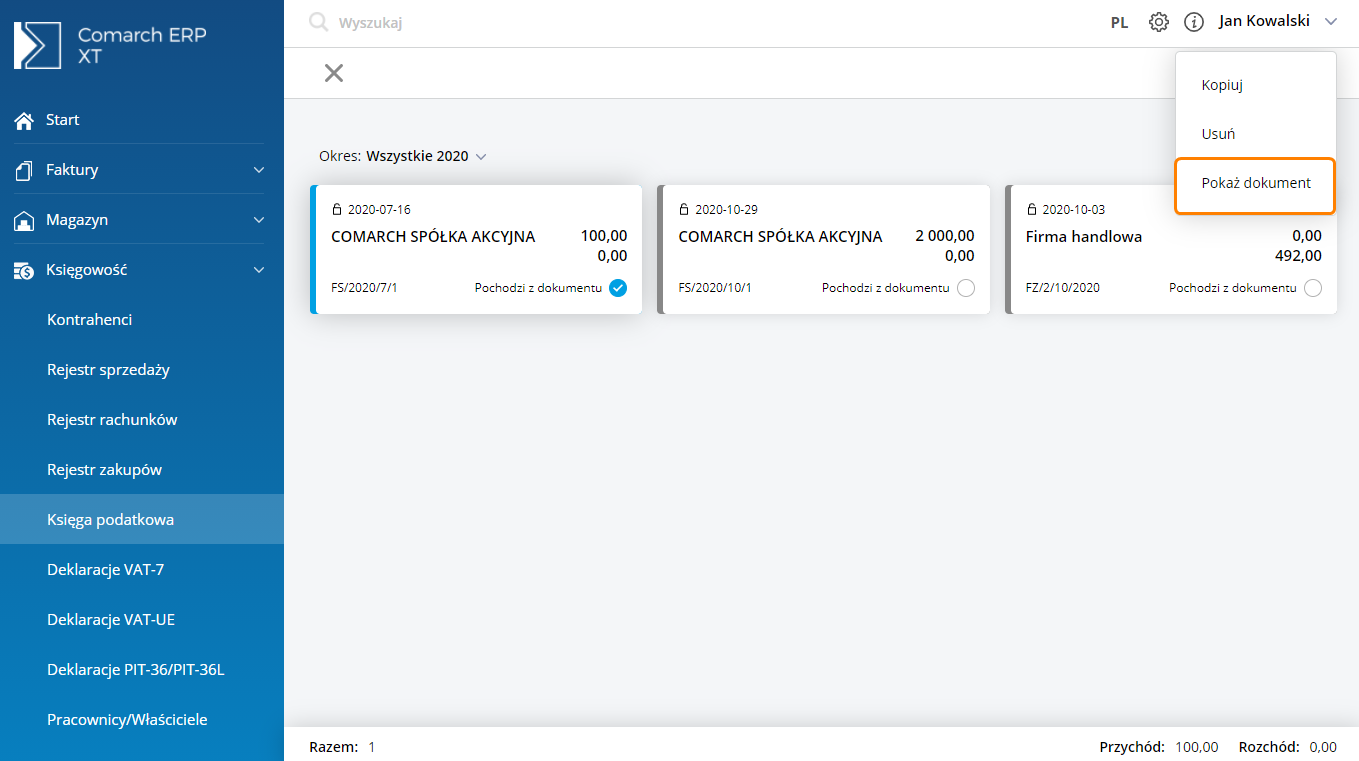Viewport: 1359px width, 761px height.
Task: Click date 2020-10-03 on the card
Action: pos(1076,210)
